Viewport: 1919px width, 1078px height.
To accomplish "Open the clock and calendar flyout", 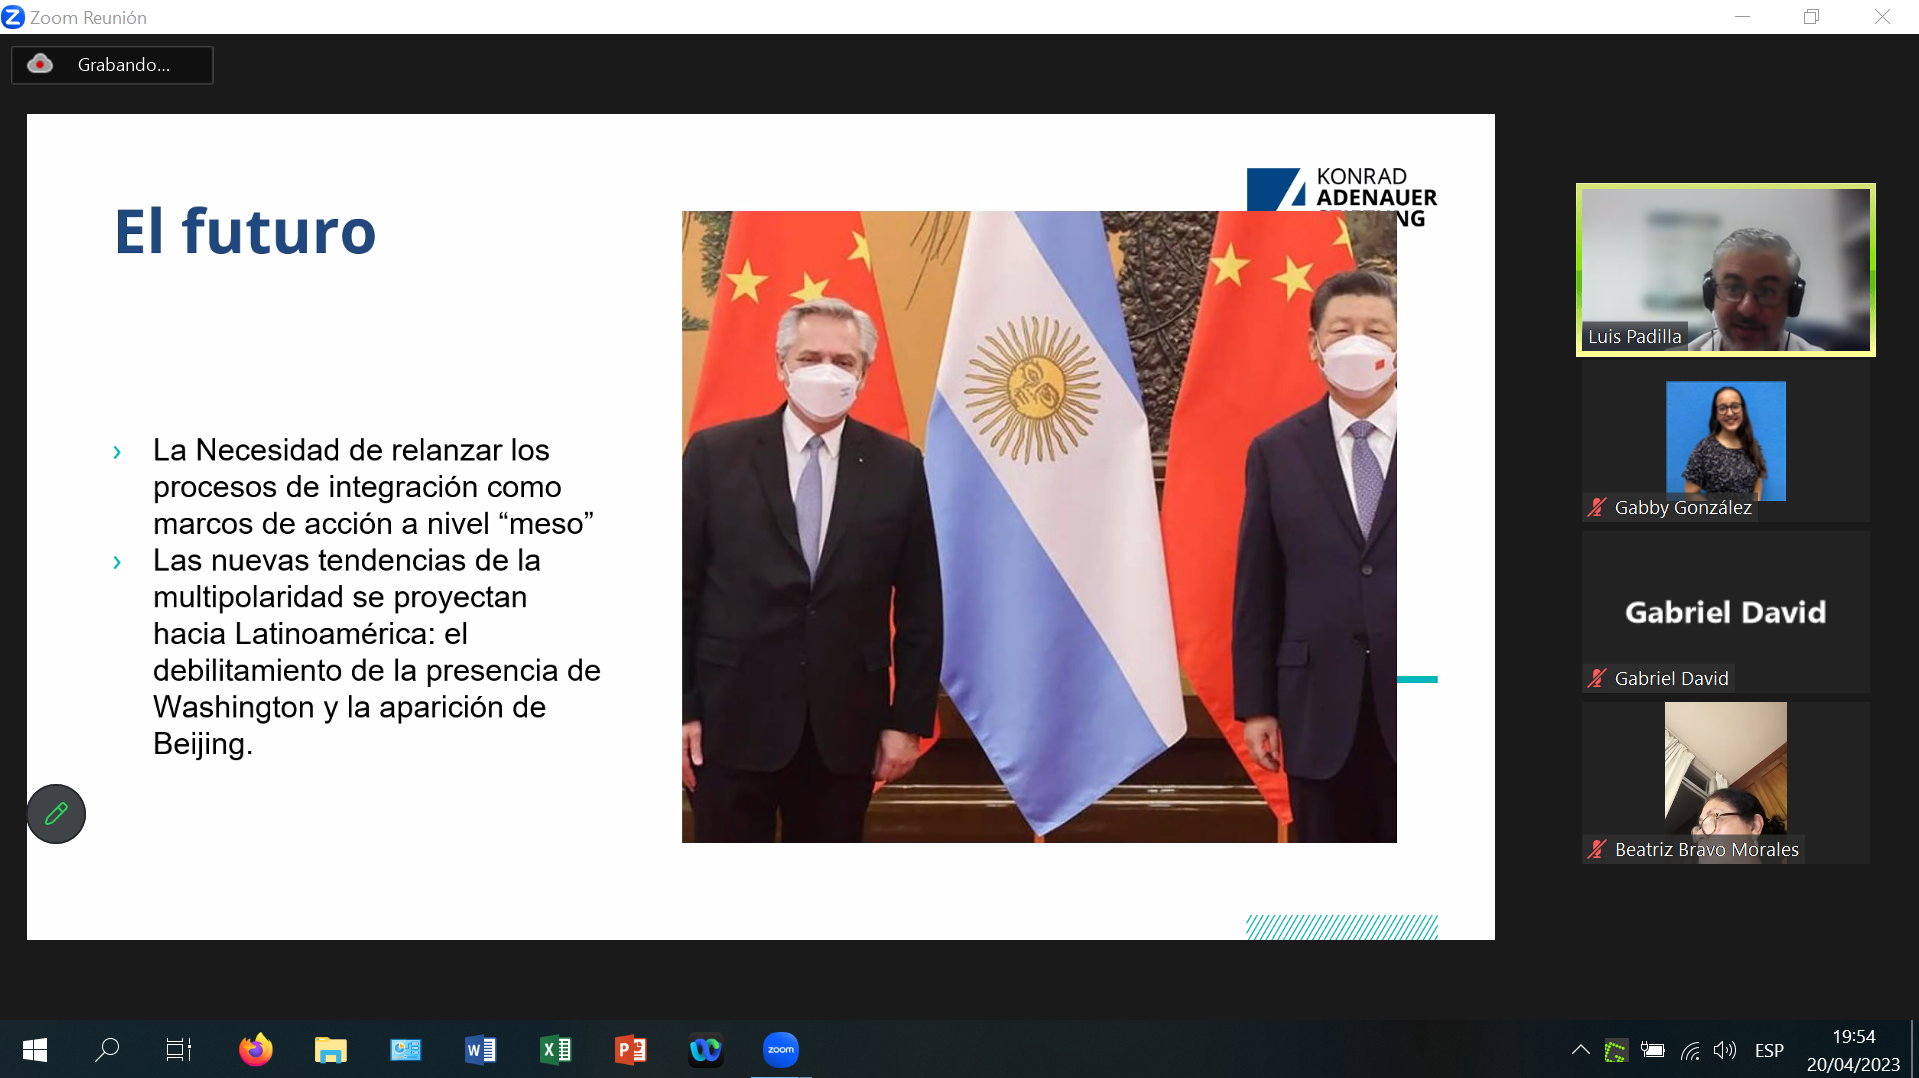I will pyautogui.click(x=1853, y=1050).
